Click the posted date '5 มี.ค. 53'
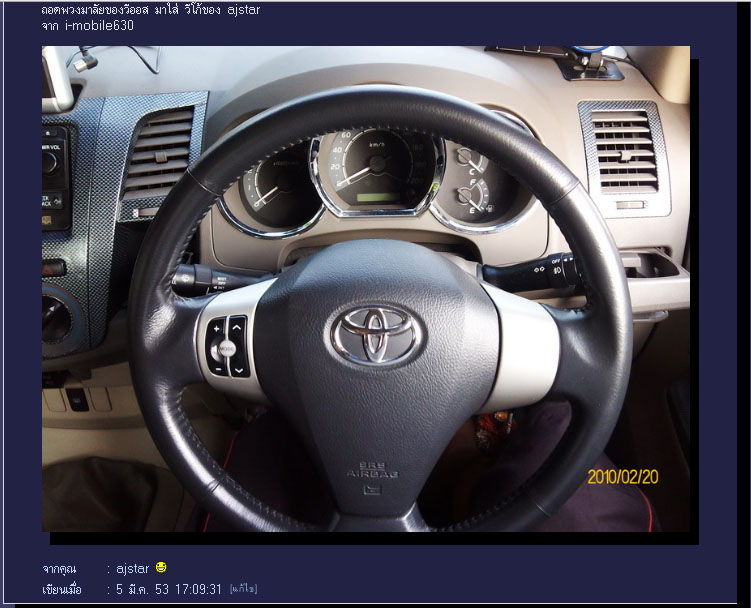This screenshot has width=751, height=608. coord(143,589)
